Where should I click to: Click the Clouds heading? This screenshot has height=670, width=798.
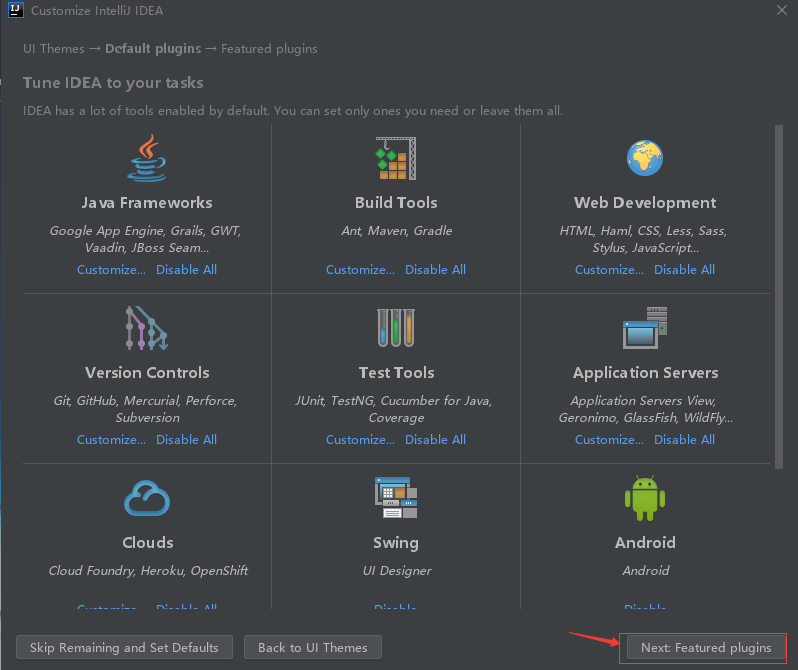(148, 543)
